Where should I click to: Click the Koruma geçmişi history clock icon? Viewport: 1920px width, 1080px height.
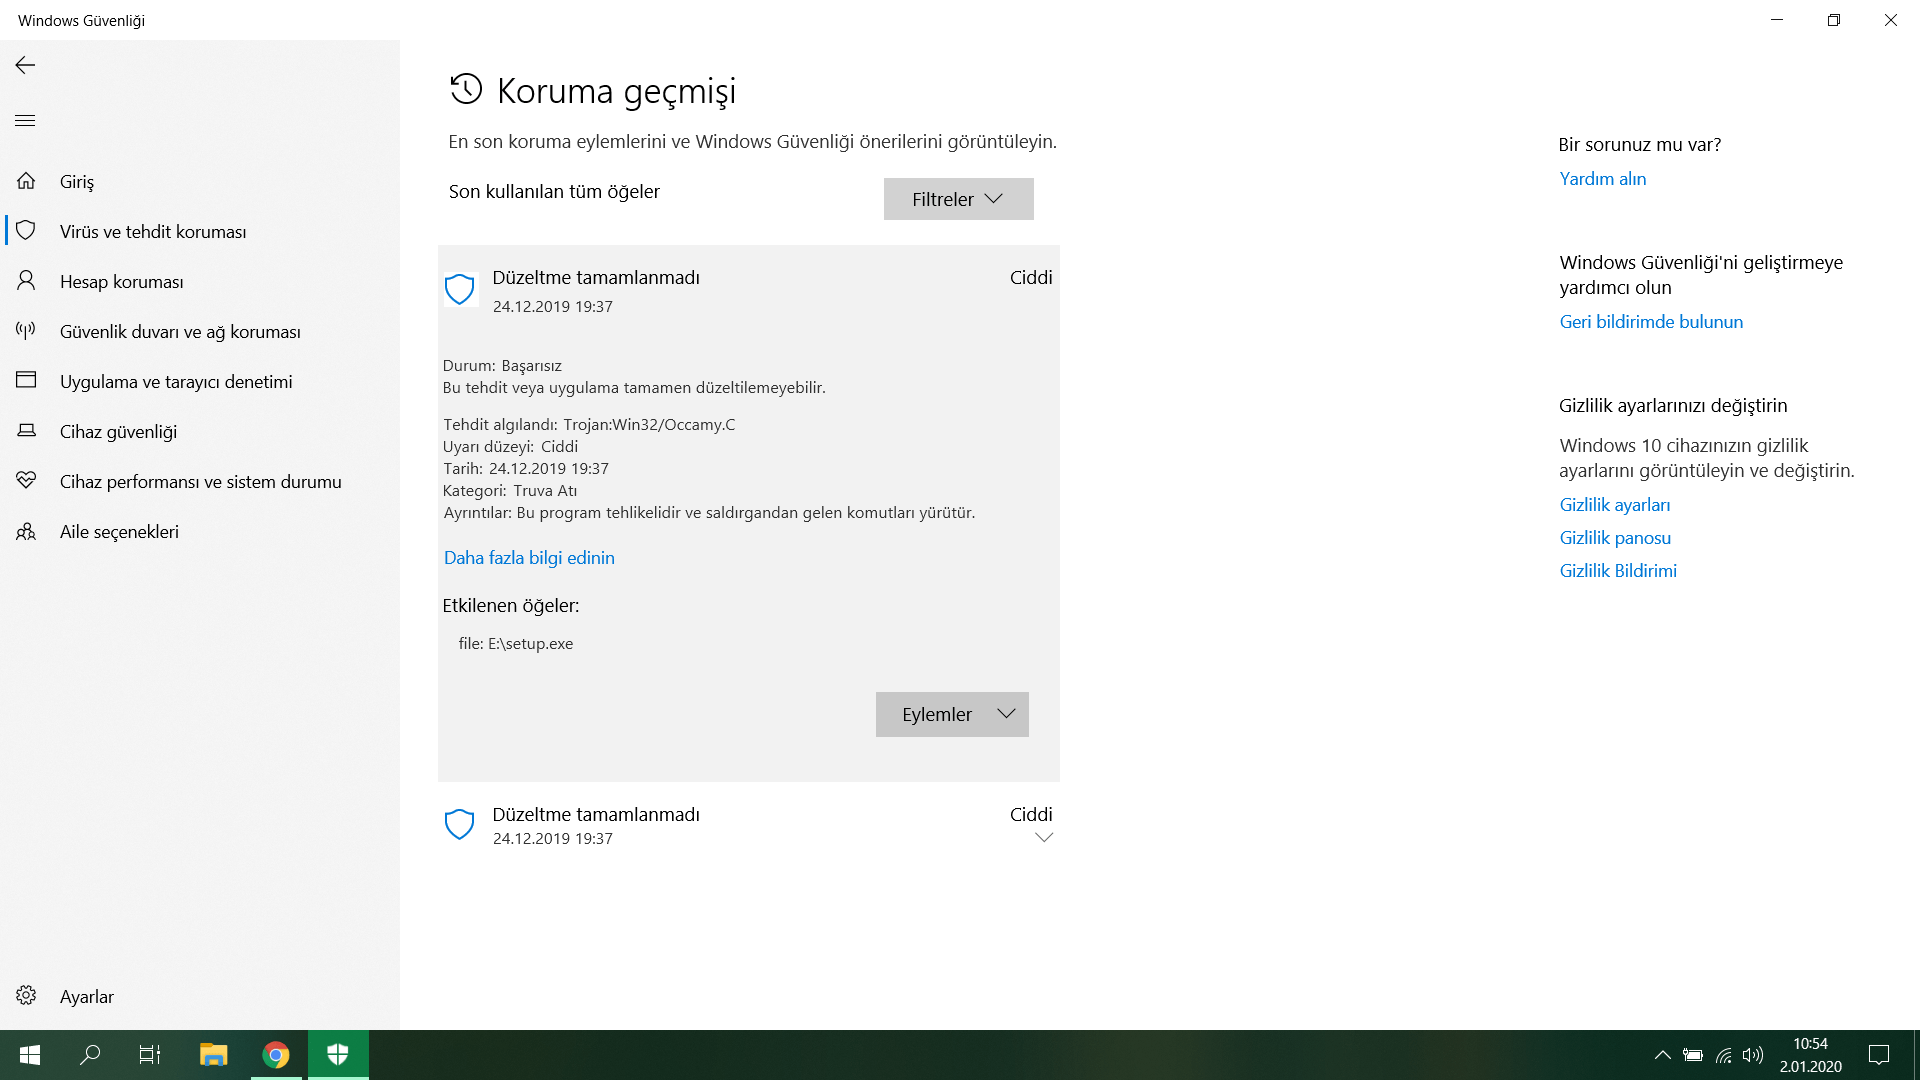466,89
